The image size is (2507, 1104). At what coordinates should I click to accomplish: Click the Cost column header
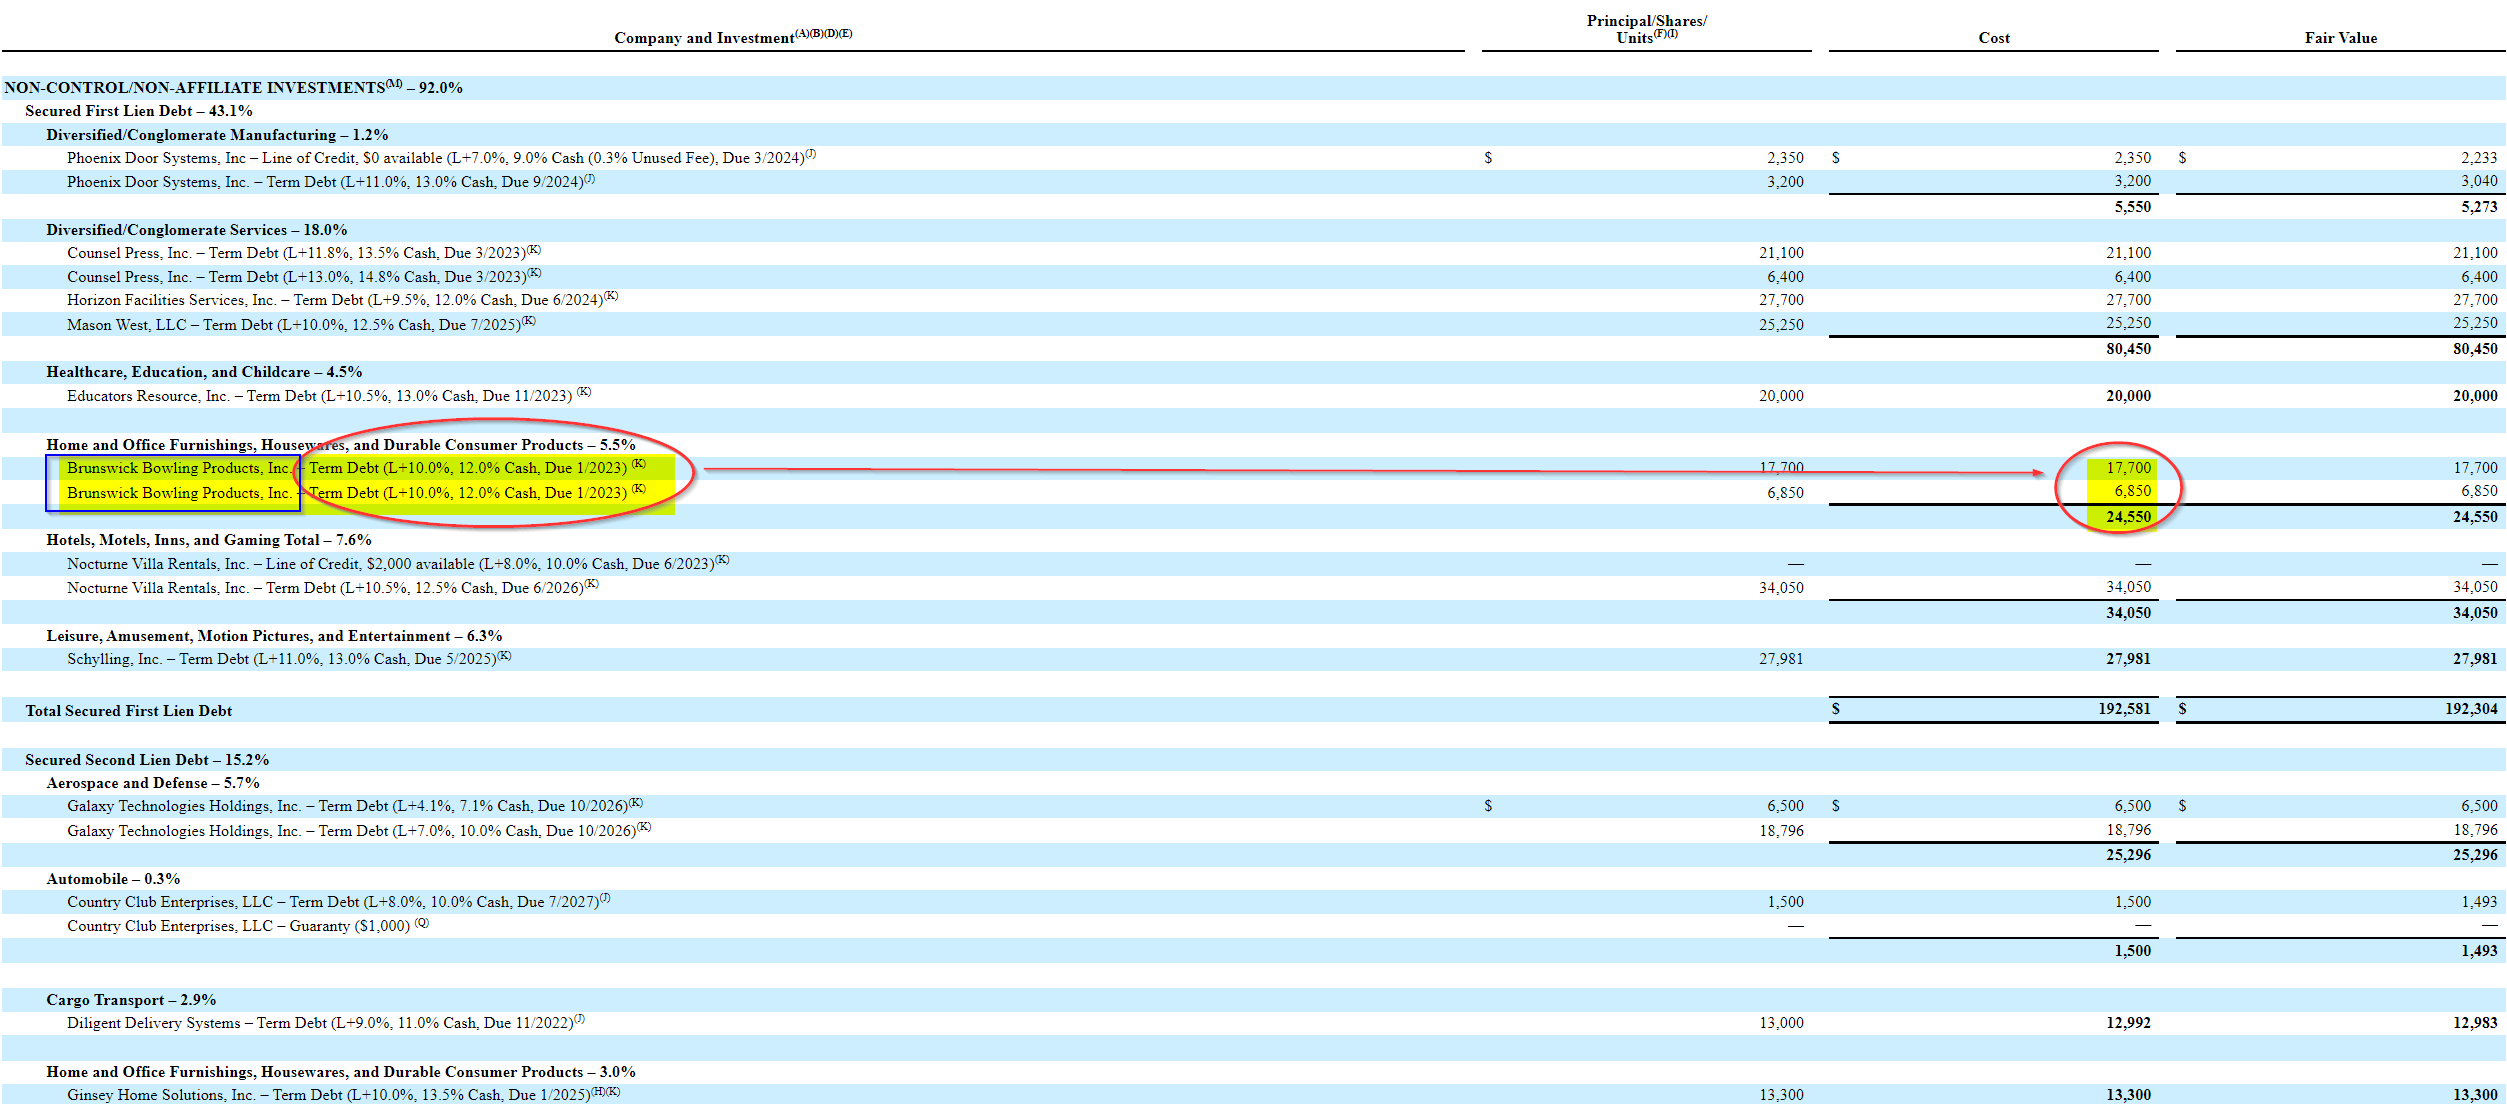click(x=1993, y=38)
